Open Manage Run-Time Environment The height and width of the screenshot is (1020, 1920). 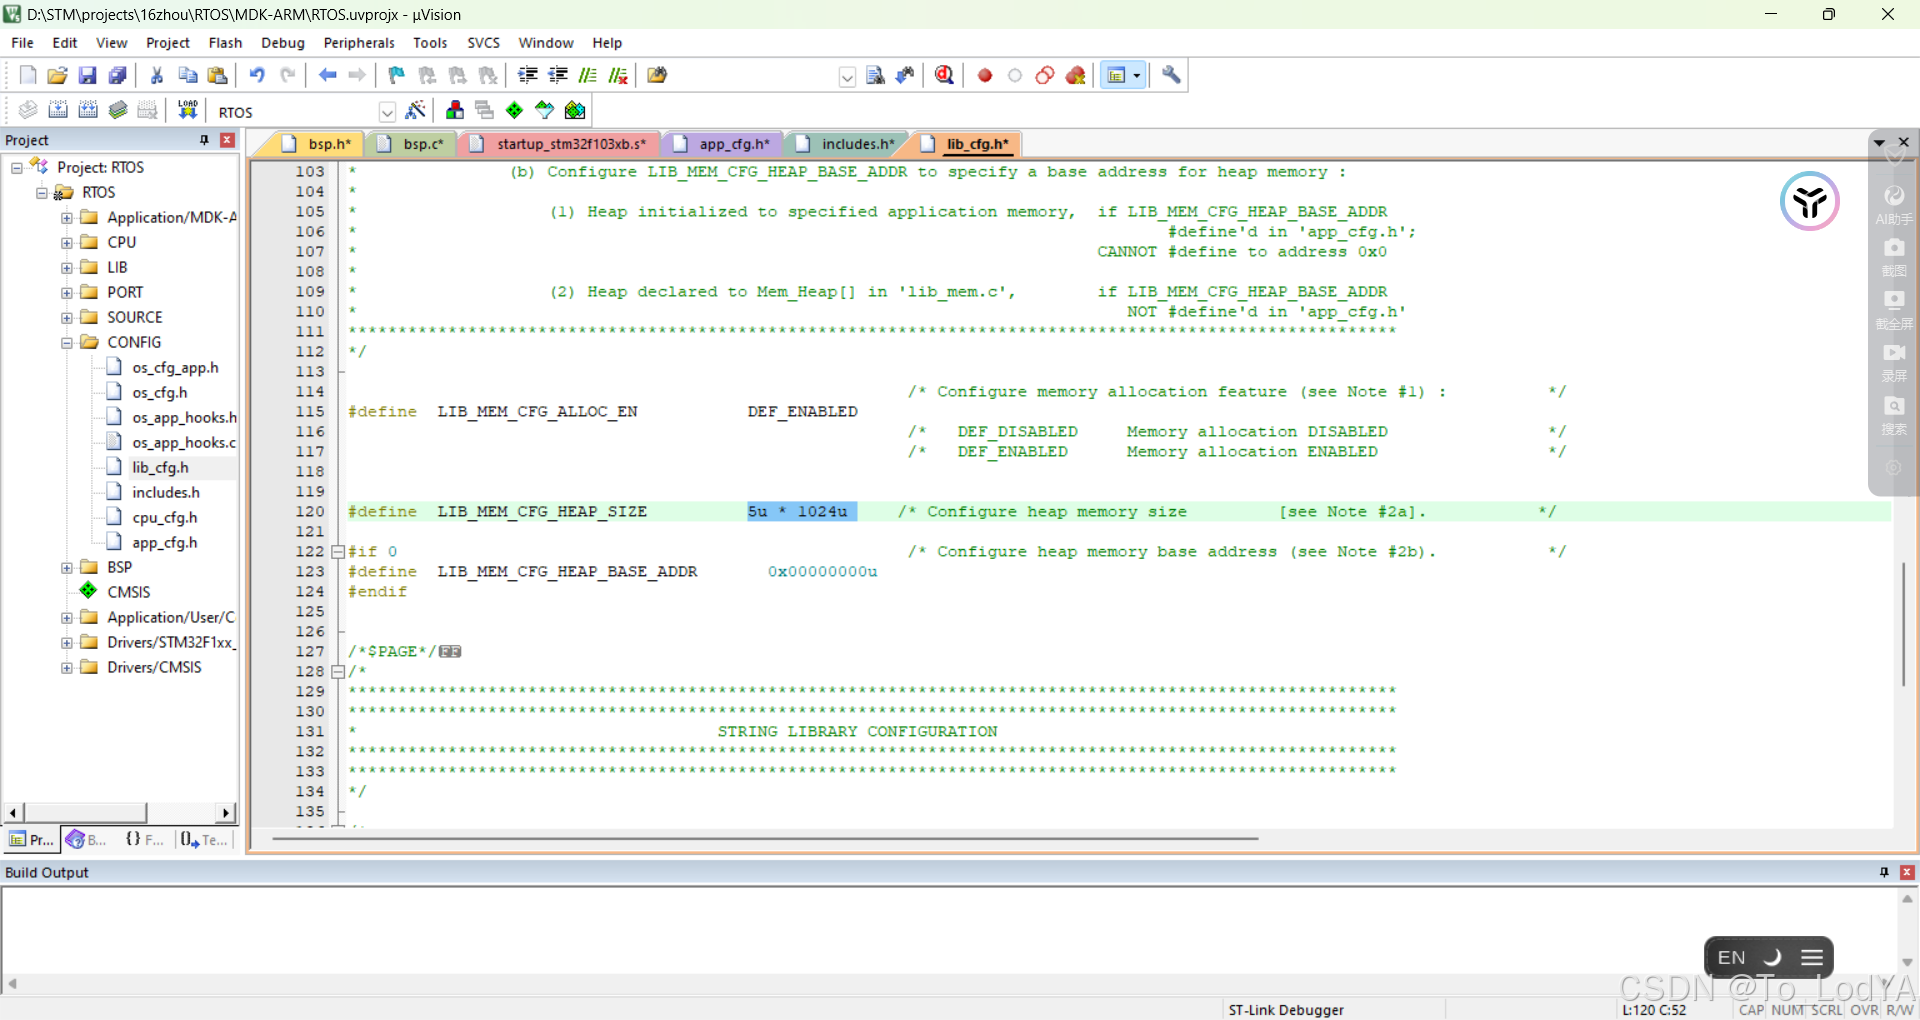click(x=515, y=110)
